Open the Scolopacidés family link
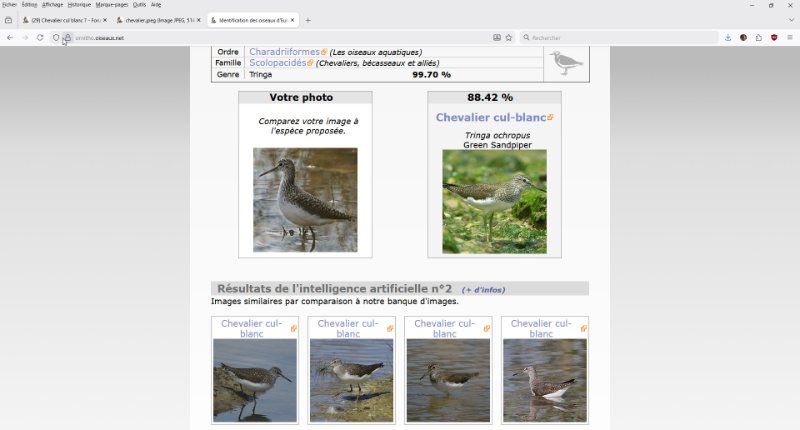 (277, 63)
